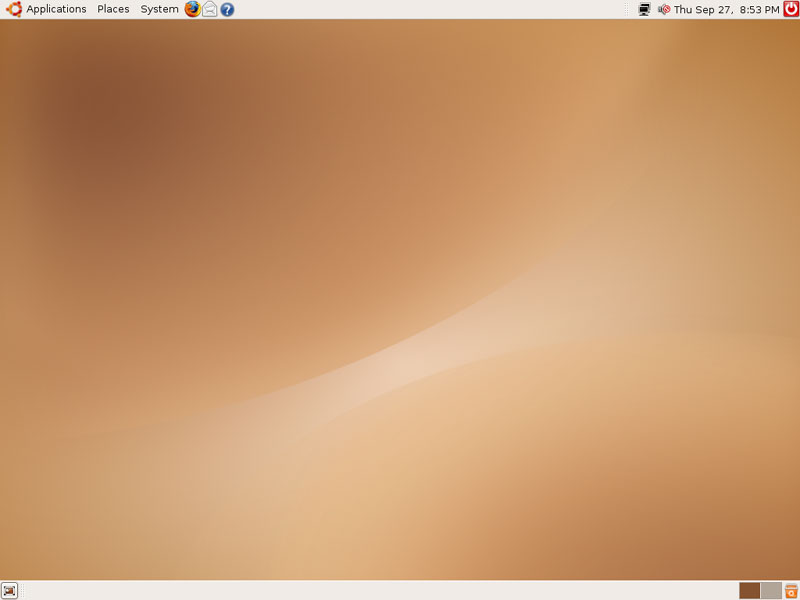This screenshot has height=600, width=800.
Task: Click the network monitor icon
Action: (x=644, y=9)
